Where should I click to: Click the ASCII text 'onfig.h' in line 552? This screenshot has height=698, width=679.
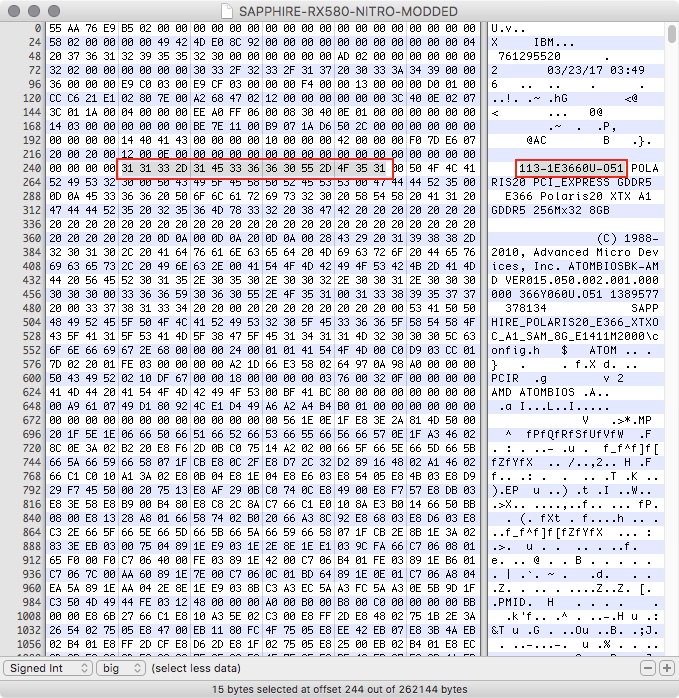pos(515,350)
